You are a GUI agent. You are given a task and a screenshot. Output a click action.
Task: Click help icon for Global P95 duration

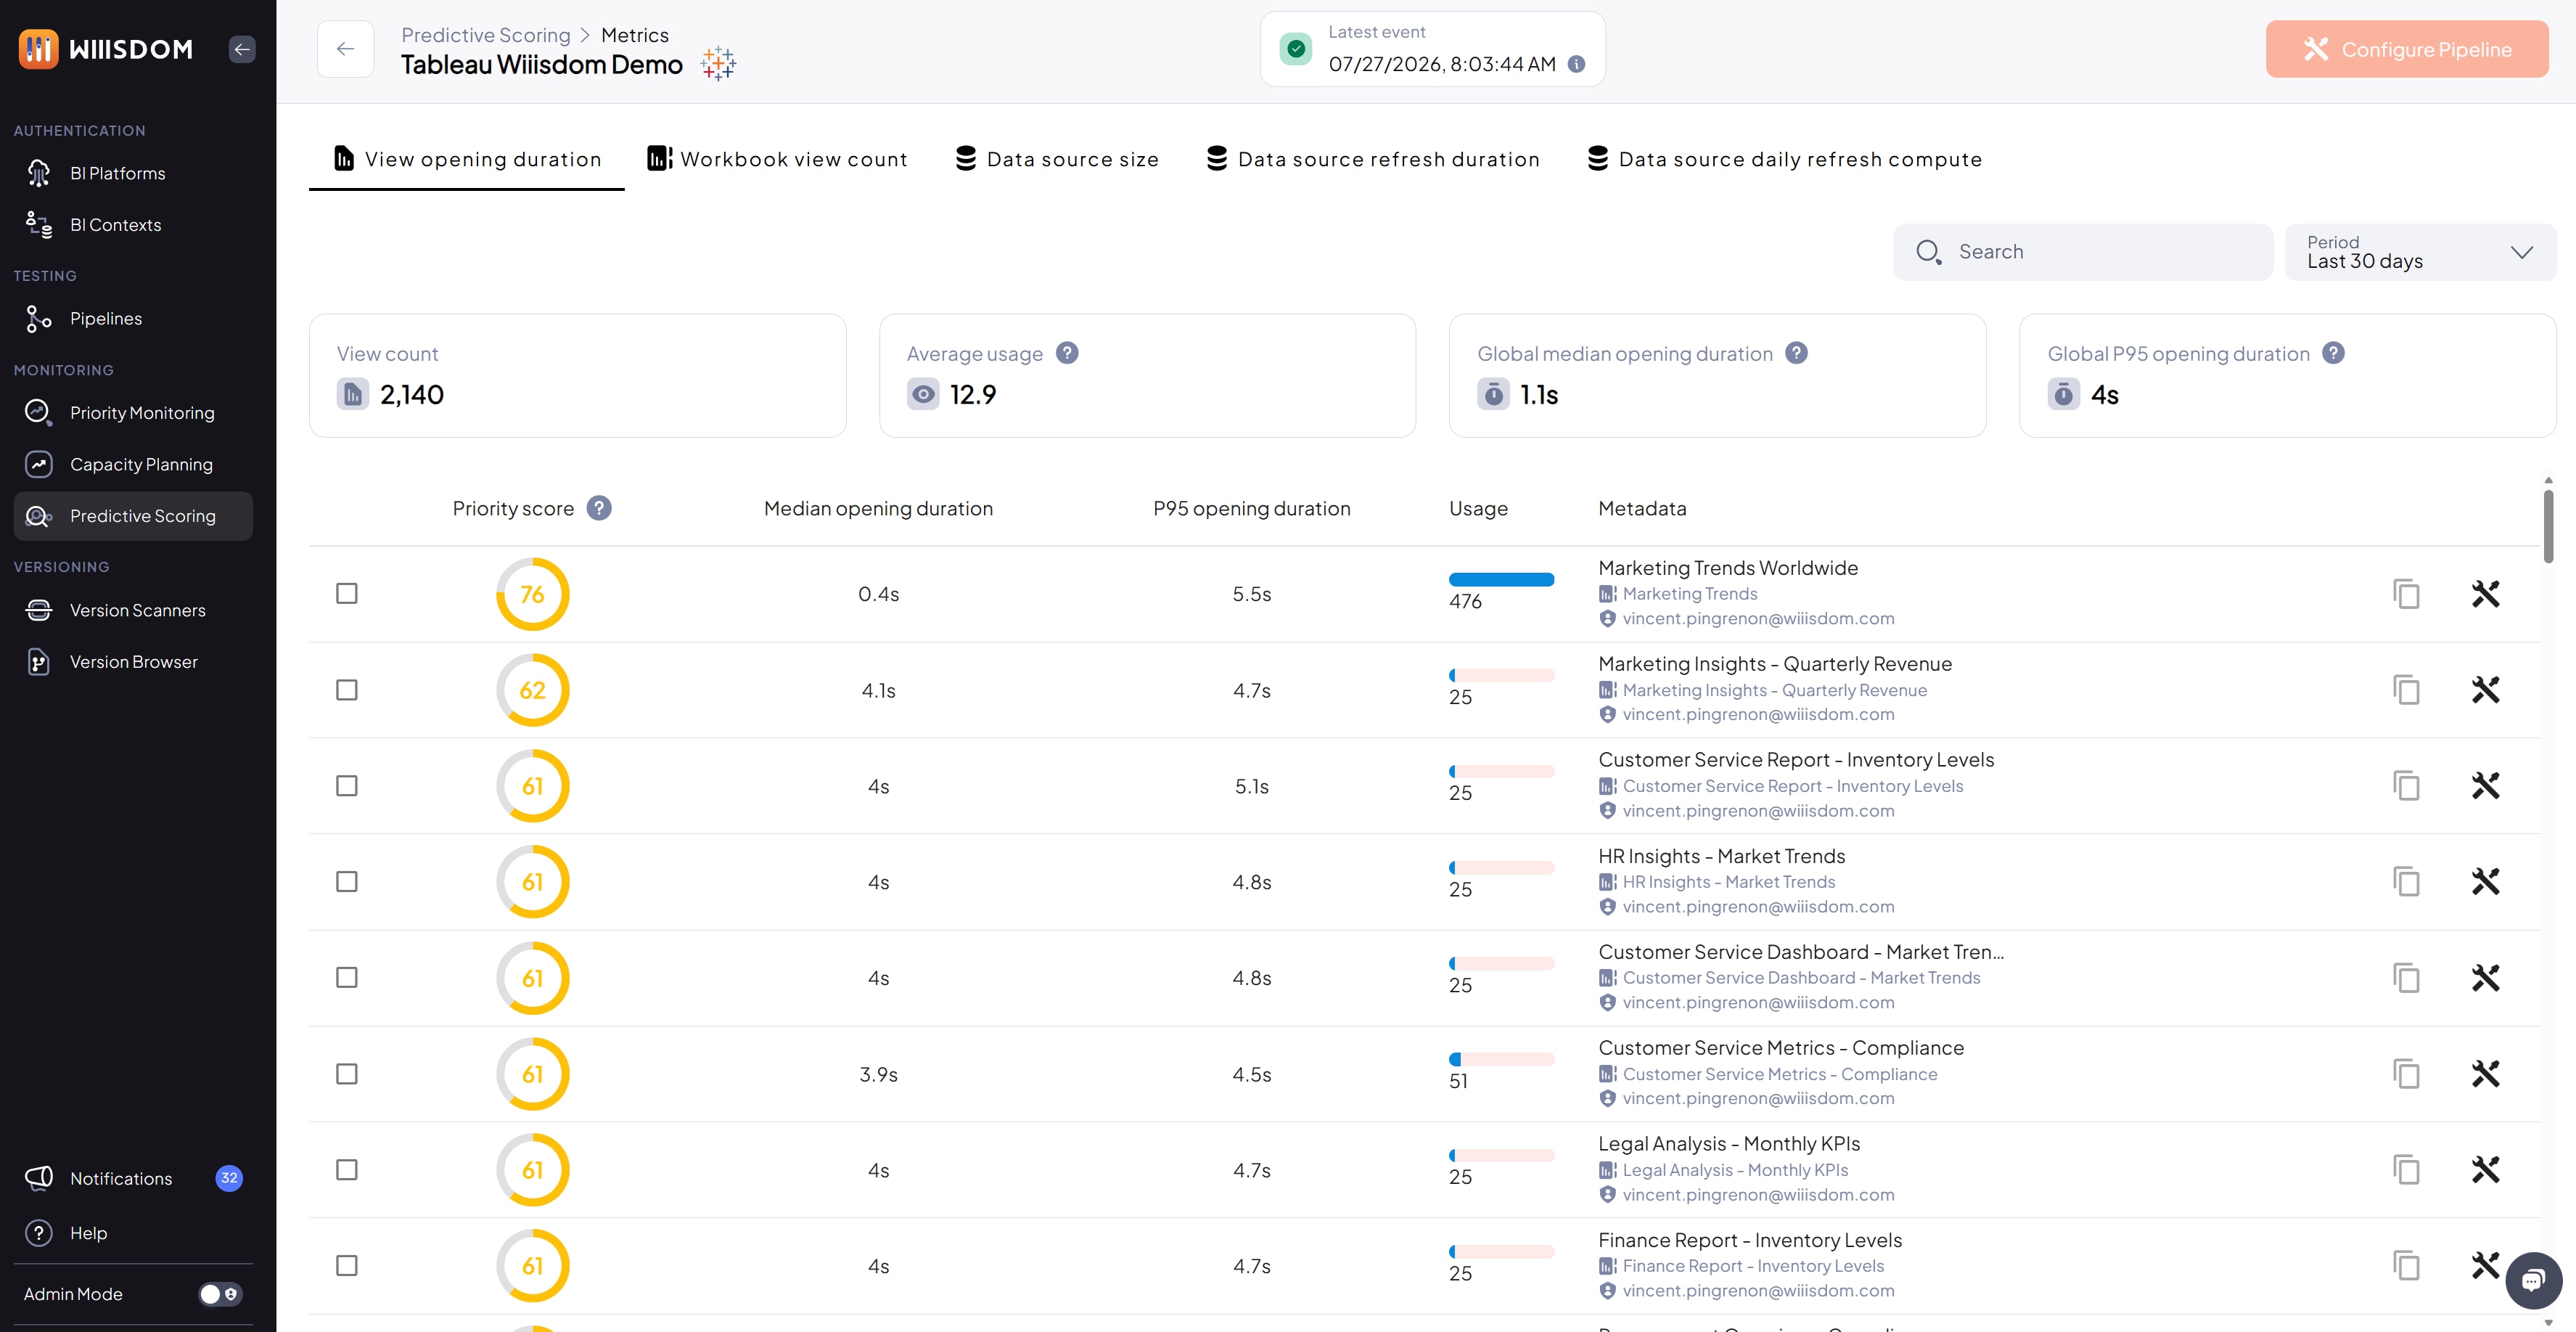point(2333,353)
